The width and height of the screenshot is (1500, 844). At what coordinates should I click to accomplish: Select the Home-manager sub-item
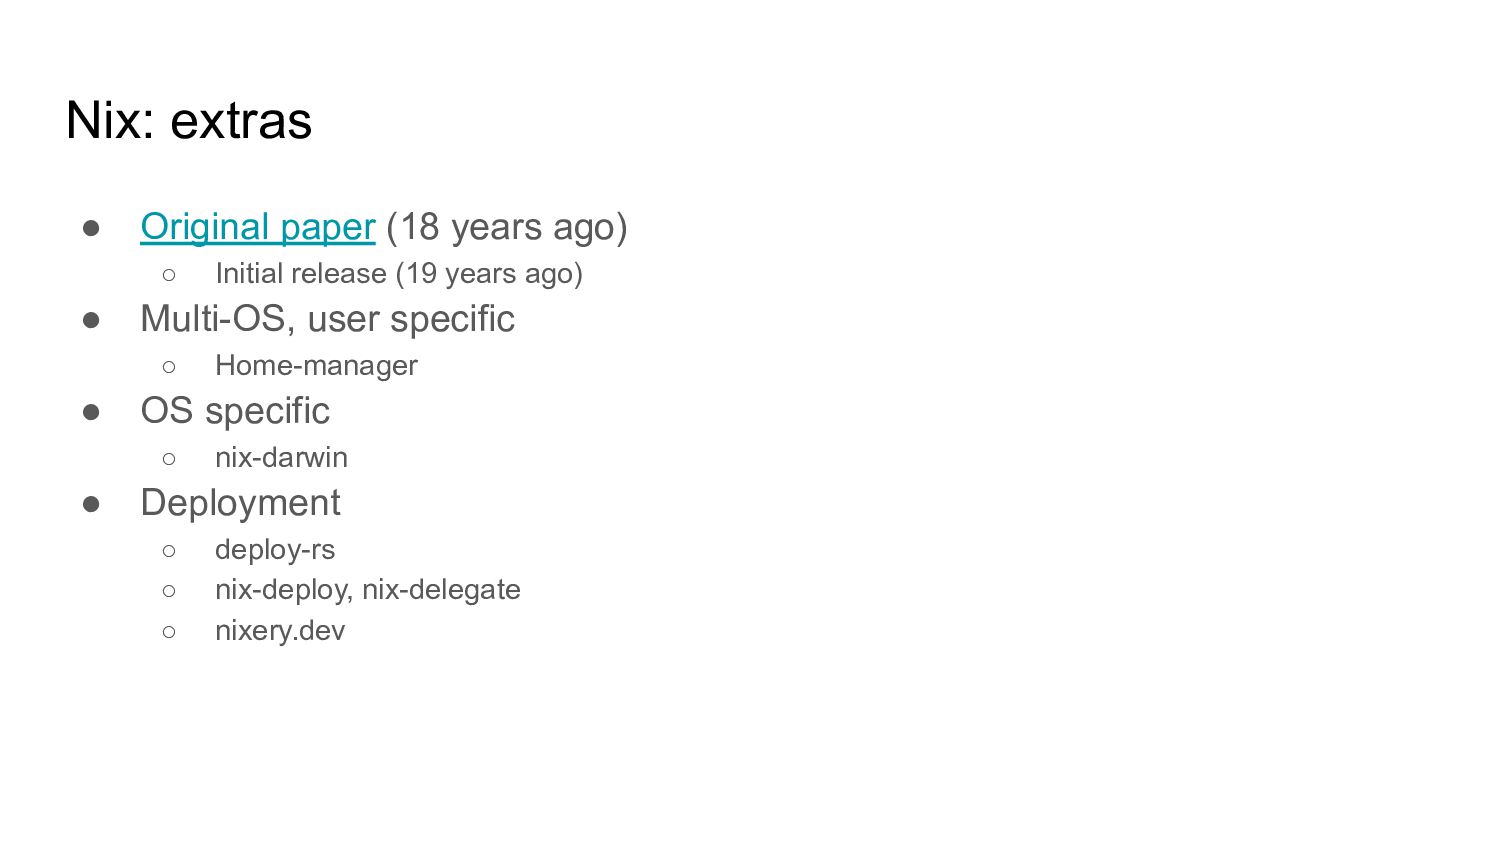coord(316,366)
